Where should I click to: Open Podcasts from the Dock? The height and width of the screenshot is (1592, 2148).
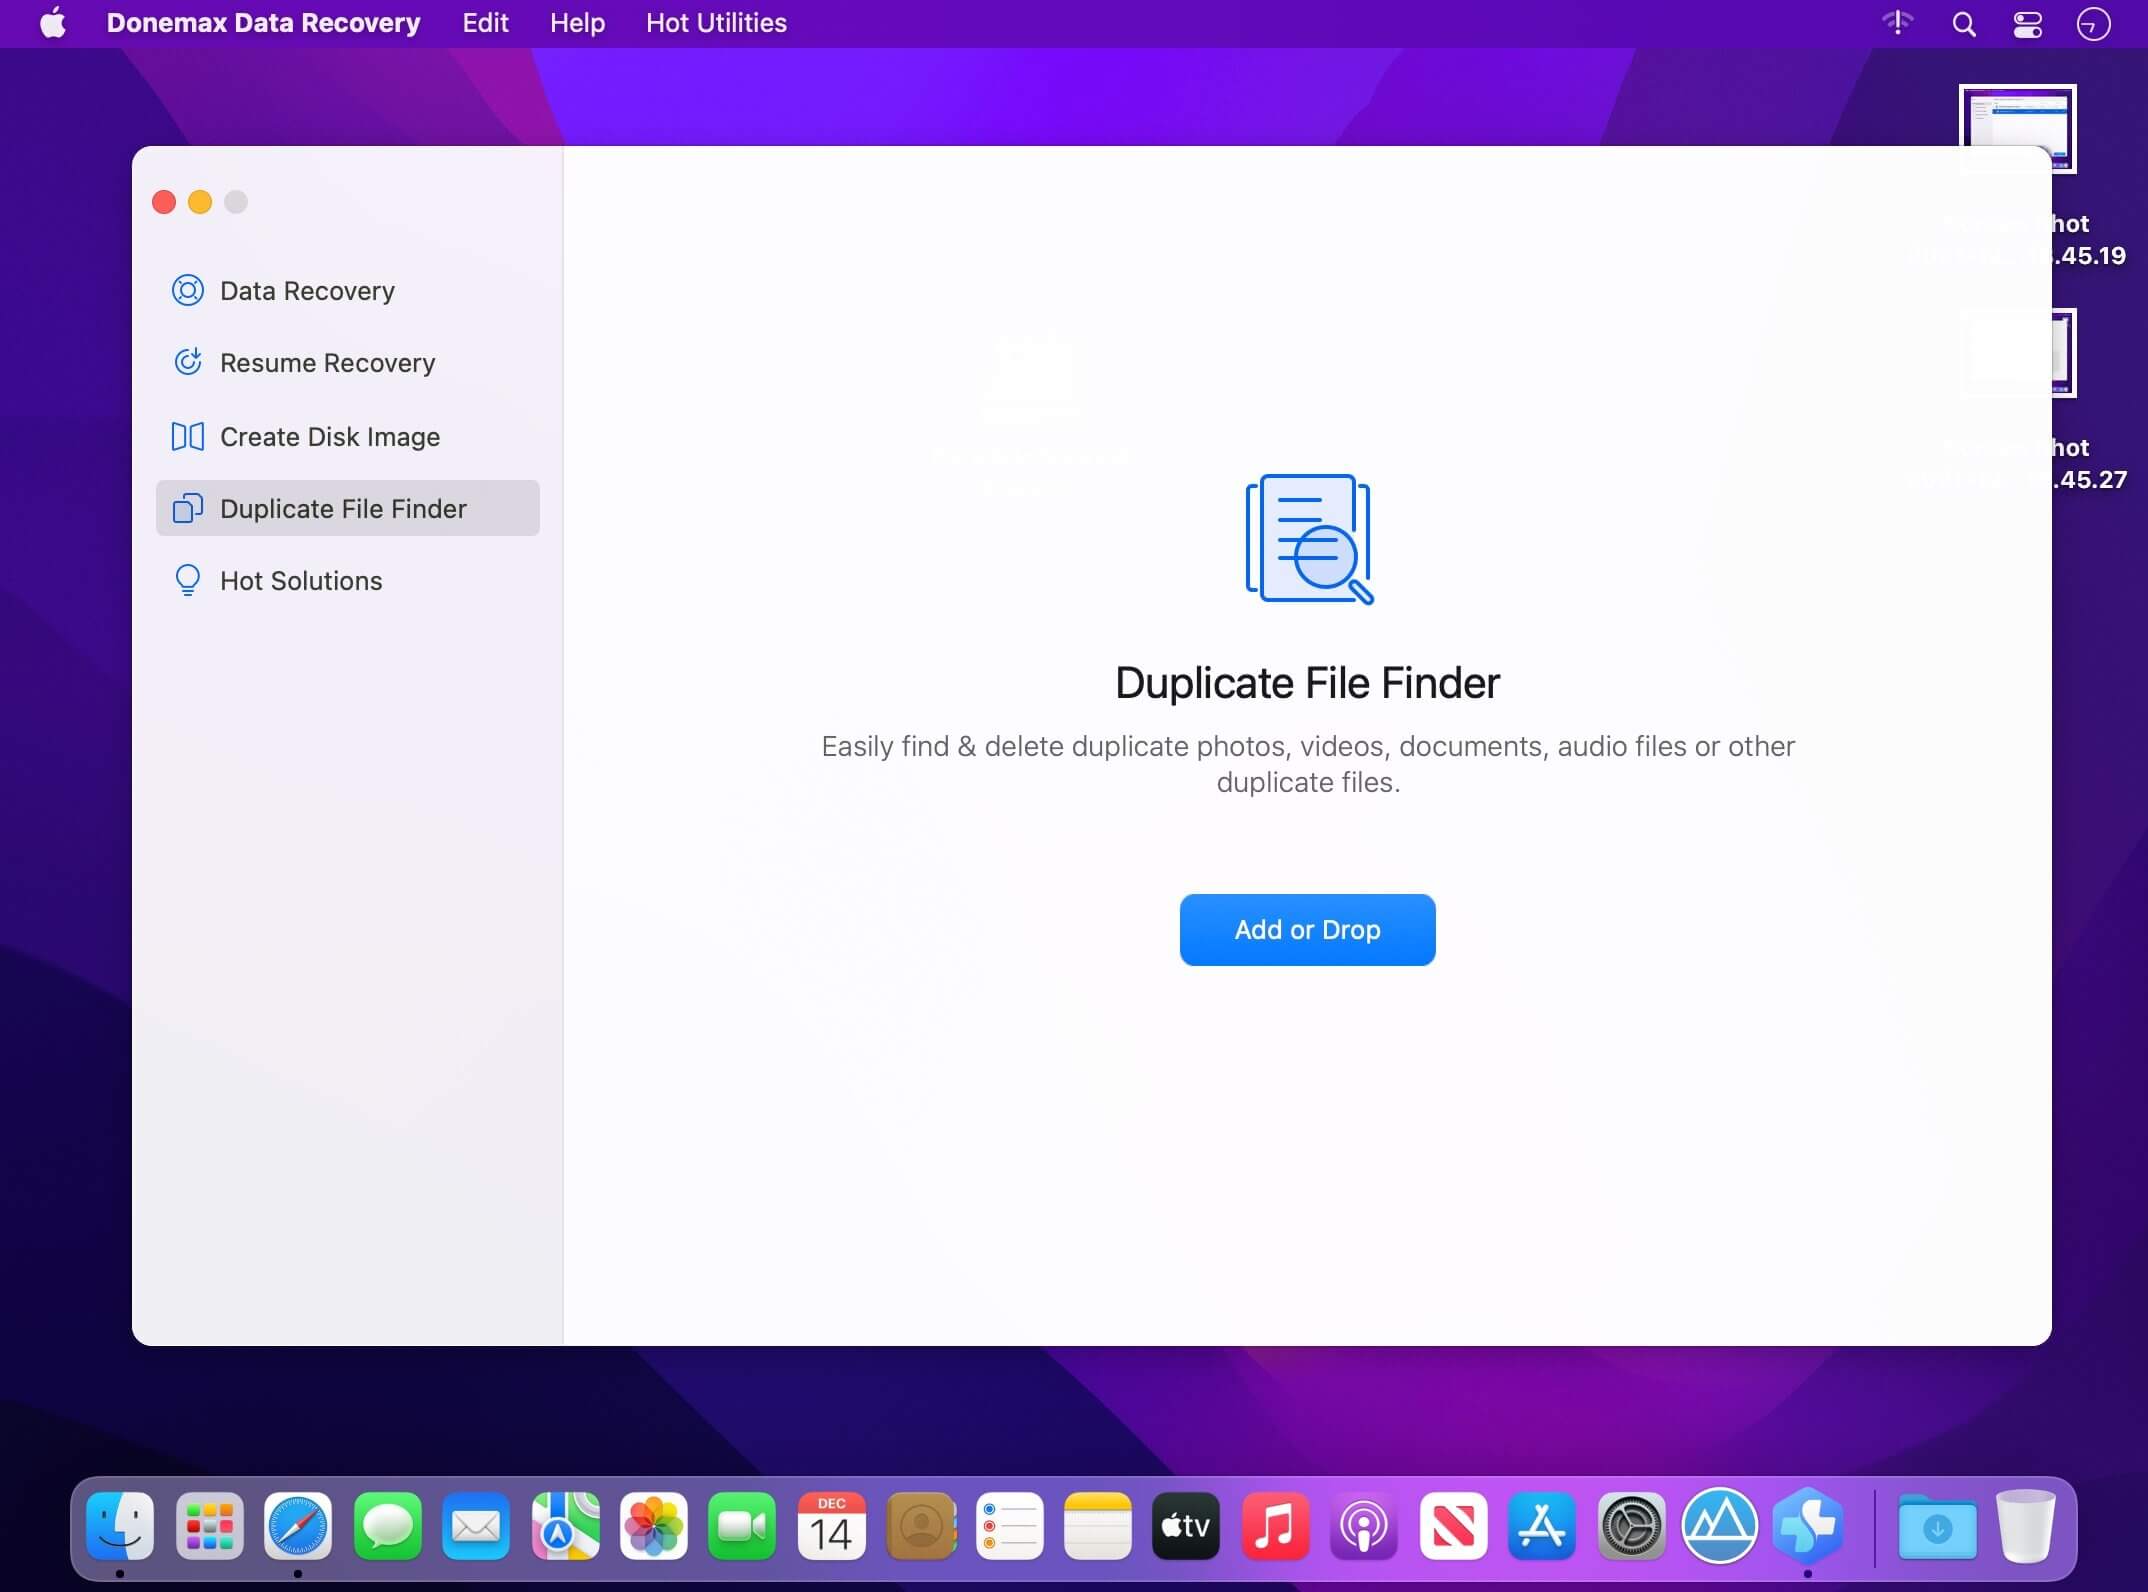(1364, 1526)
